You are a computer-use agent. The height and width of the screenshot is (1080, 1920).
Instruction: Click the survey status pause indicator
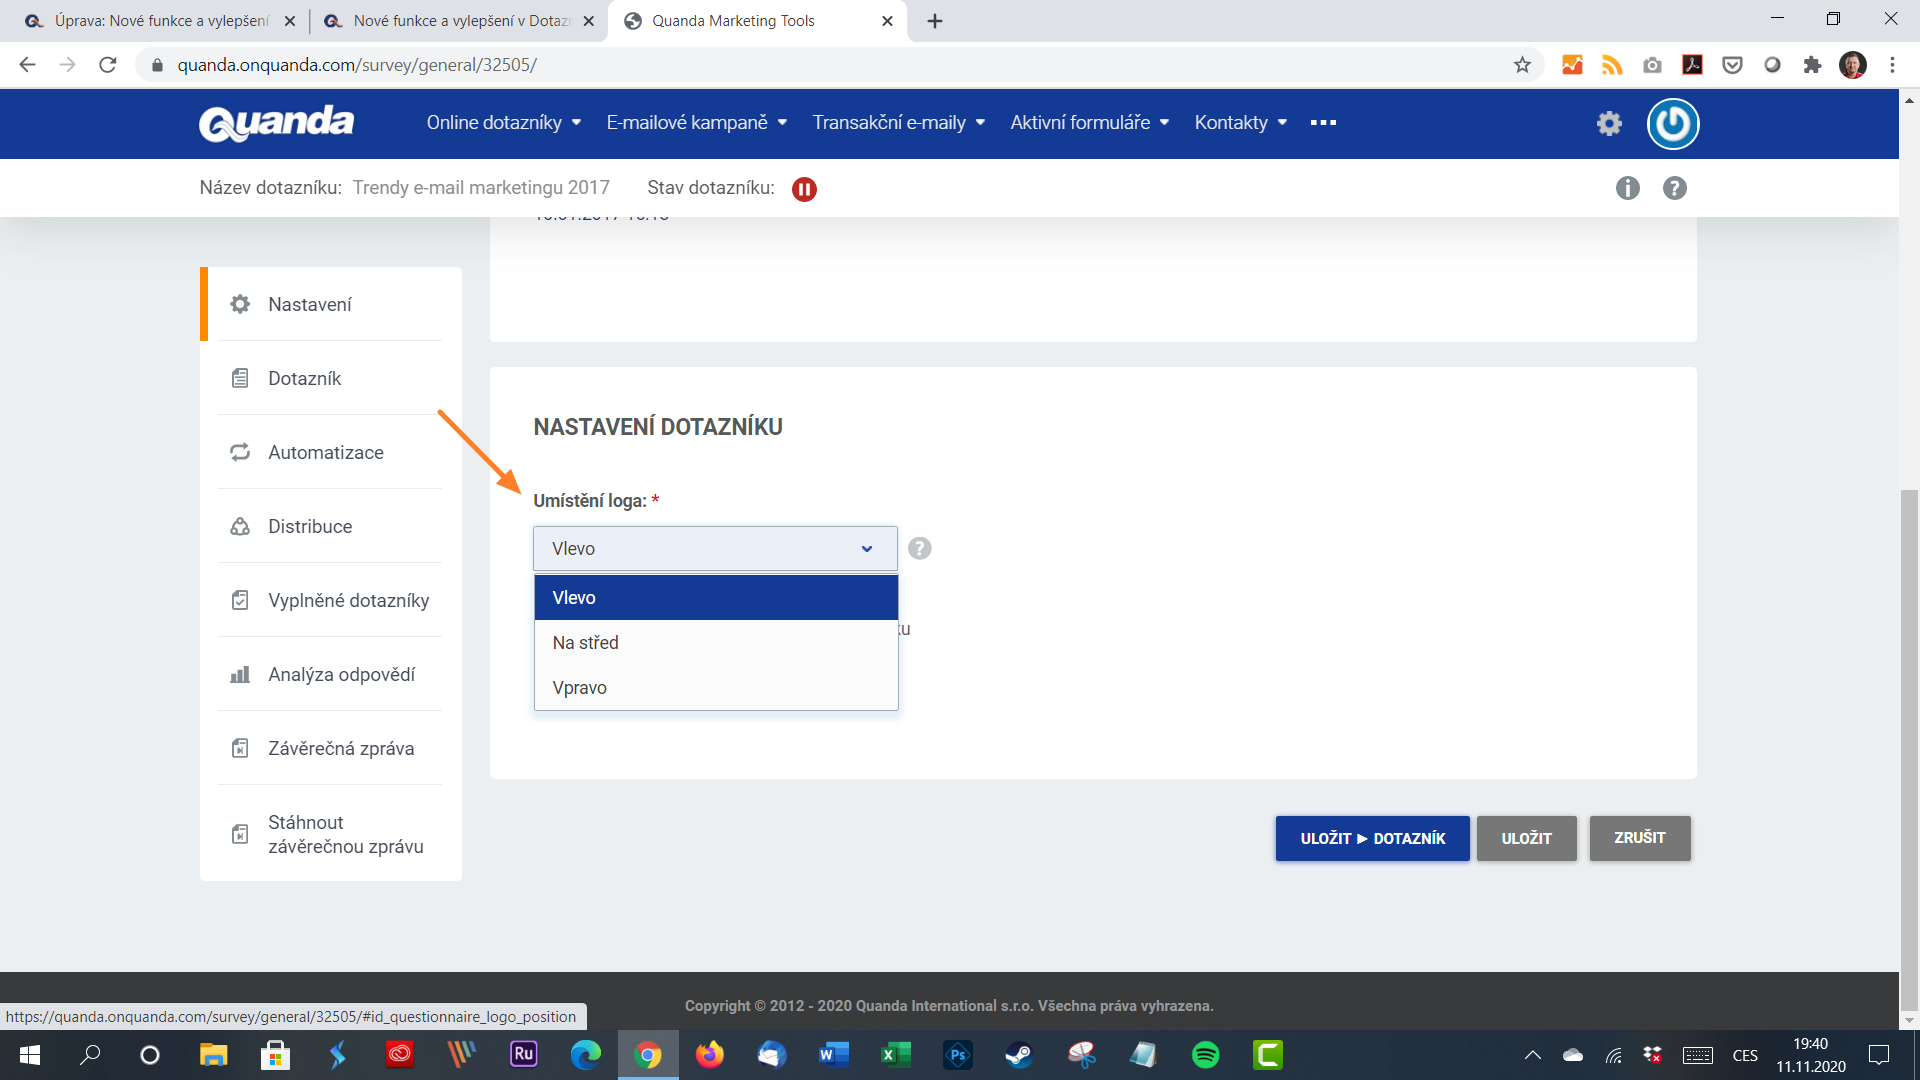(x=804, y=188)
